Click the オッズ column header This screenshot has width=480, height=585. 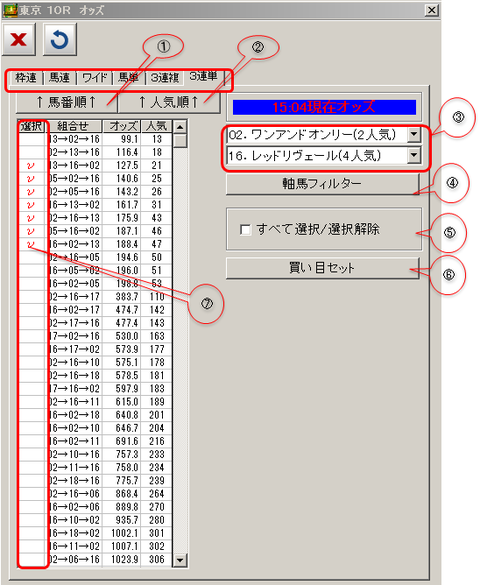click(x=122, y=126)
